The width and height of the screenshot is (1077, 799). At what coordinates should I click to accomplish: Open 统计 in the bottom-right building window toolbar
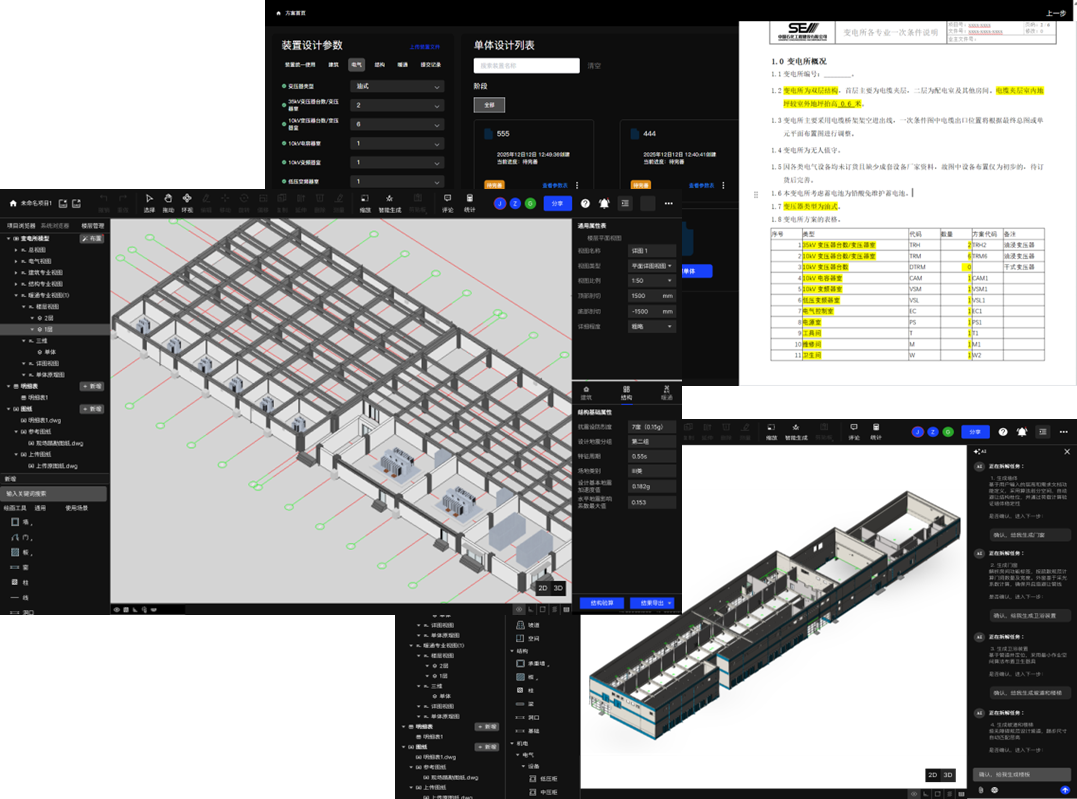pyautogui.click(x=876, y=431)
